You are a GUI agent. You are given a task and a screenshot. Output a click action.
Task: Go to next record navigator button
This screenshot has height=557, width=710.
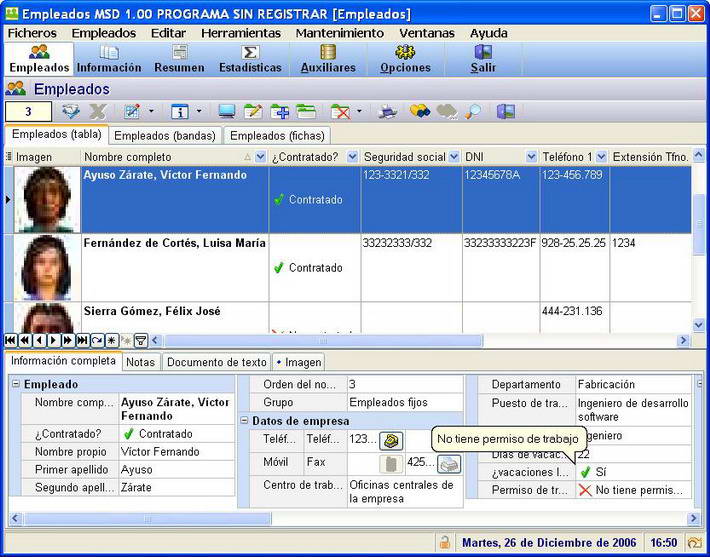point(54,340)
